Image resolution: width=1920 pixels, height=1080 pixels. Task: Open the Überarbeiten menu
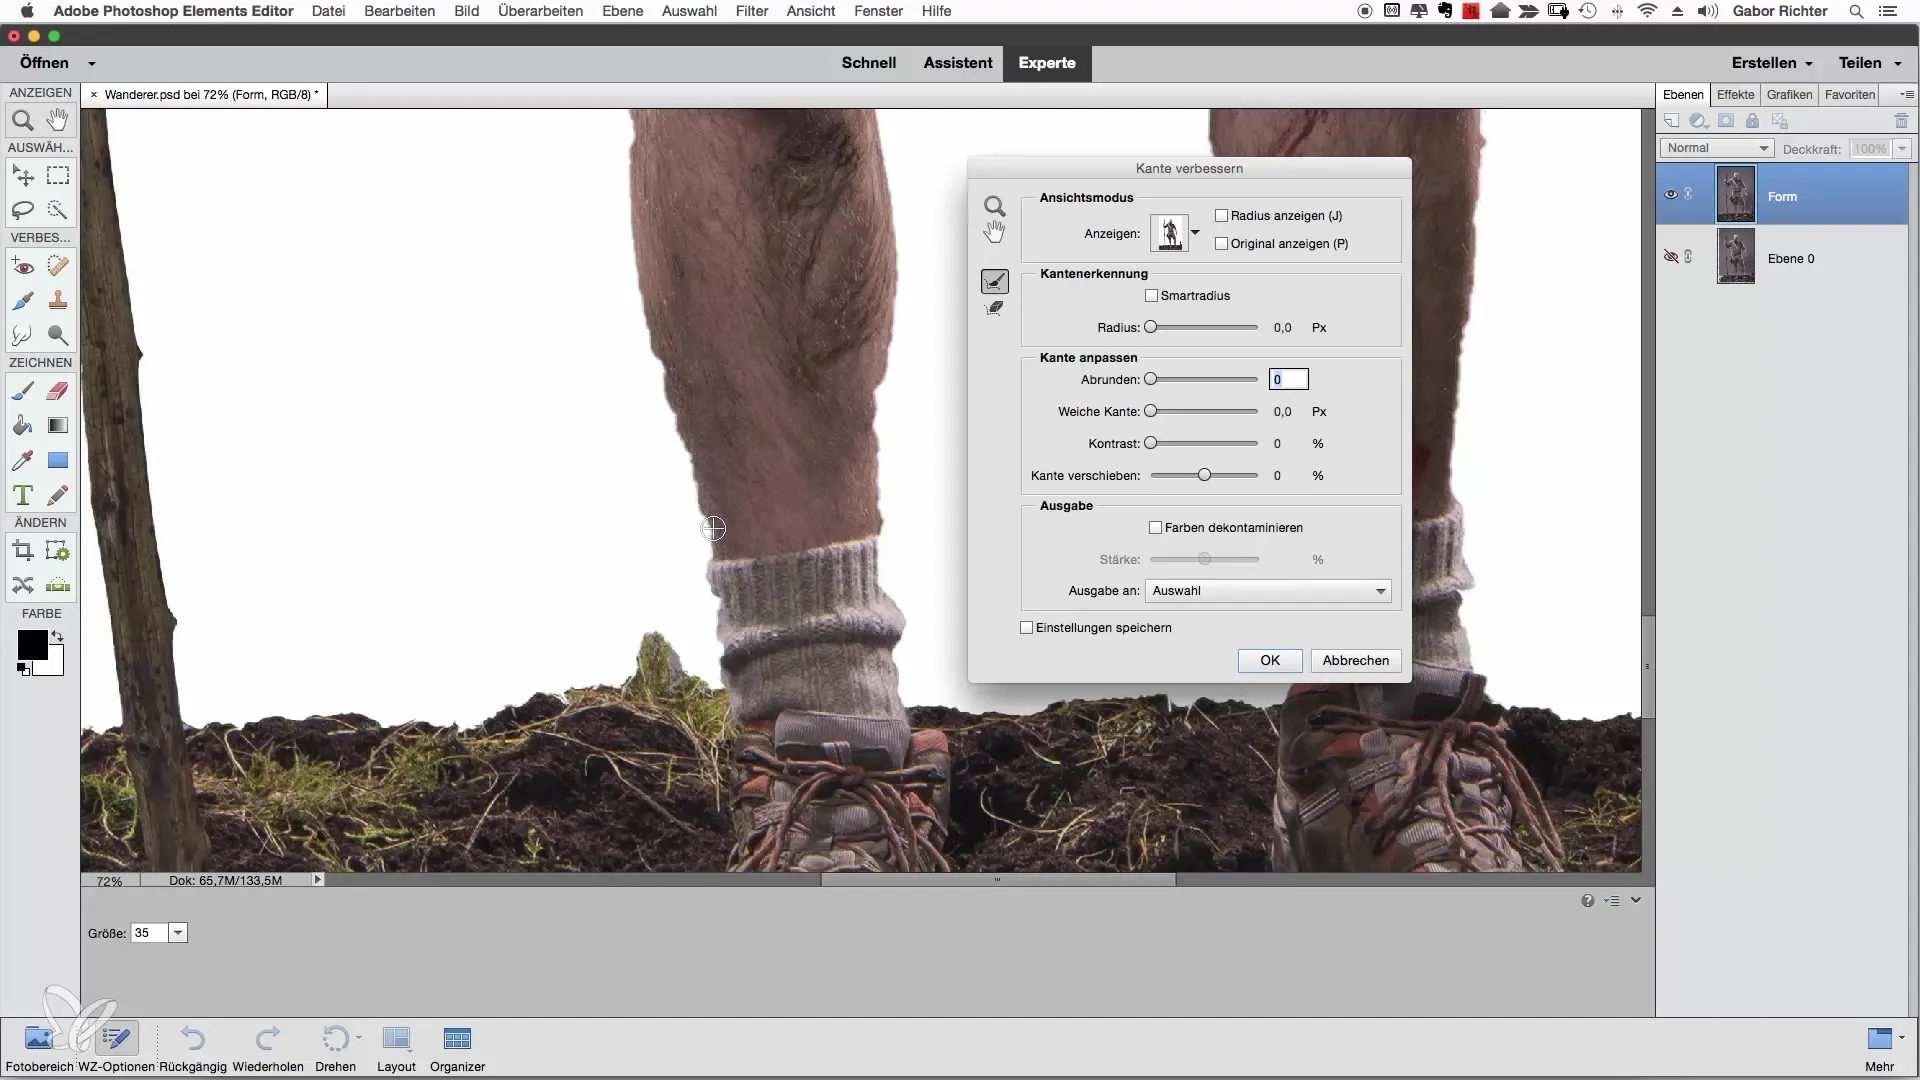point(540,11)
